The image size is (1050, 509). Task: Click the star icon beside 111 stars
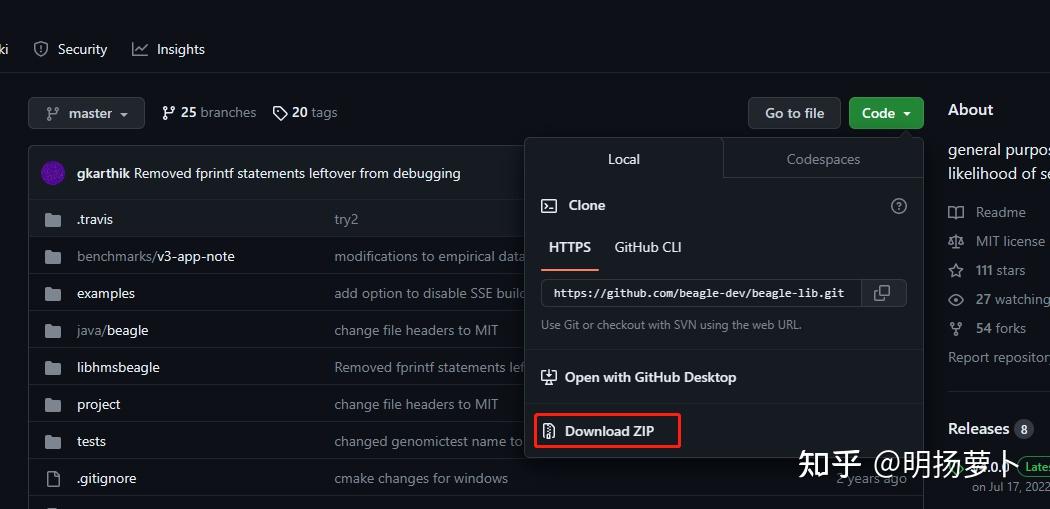pyautogui.click(x=956, y=271)
